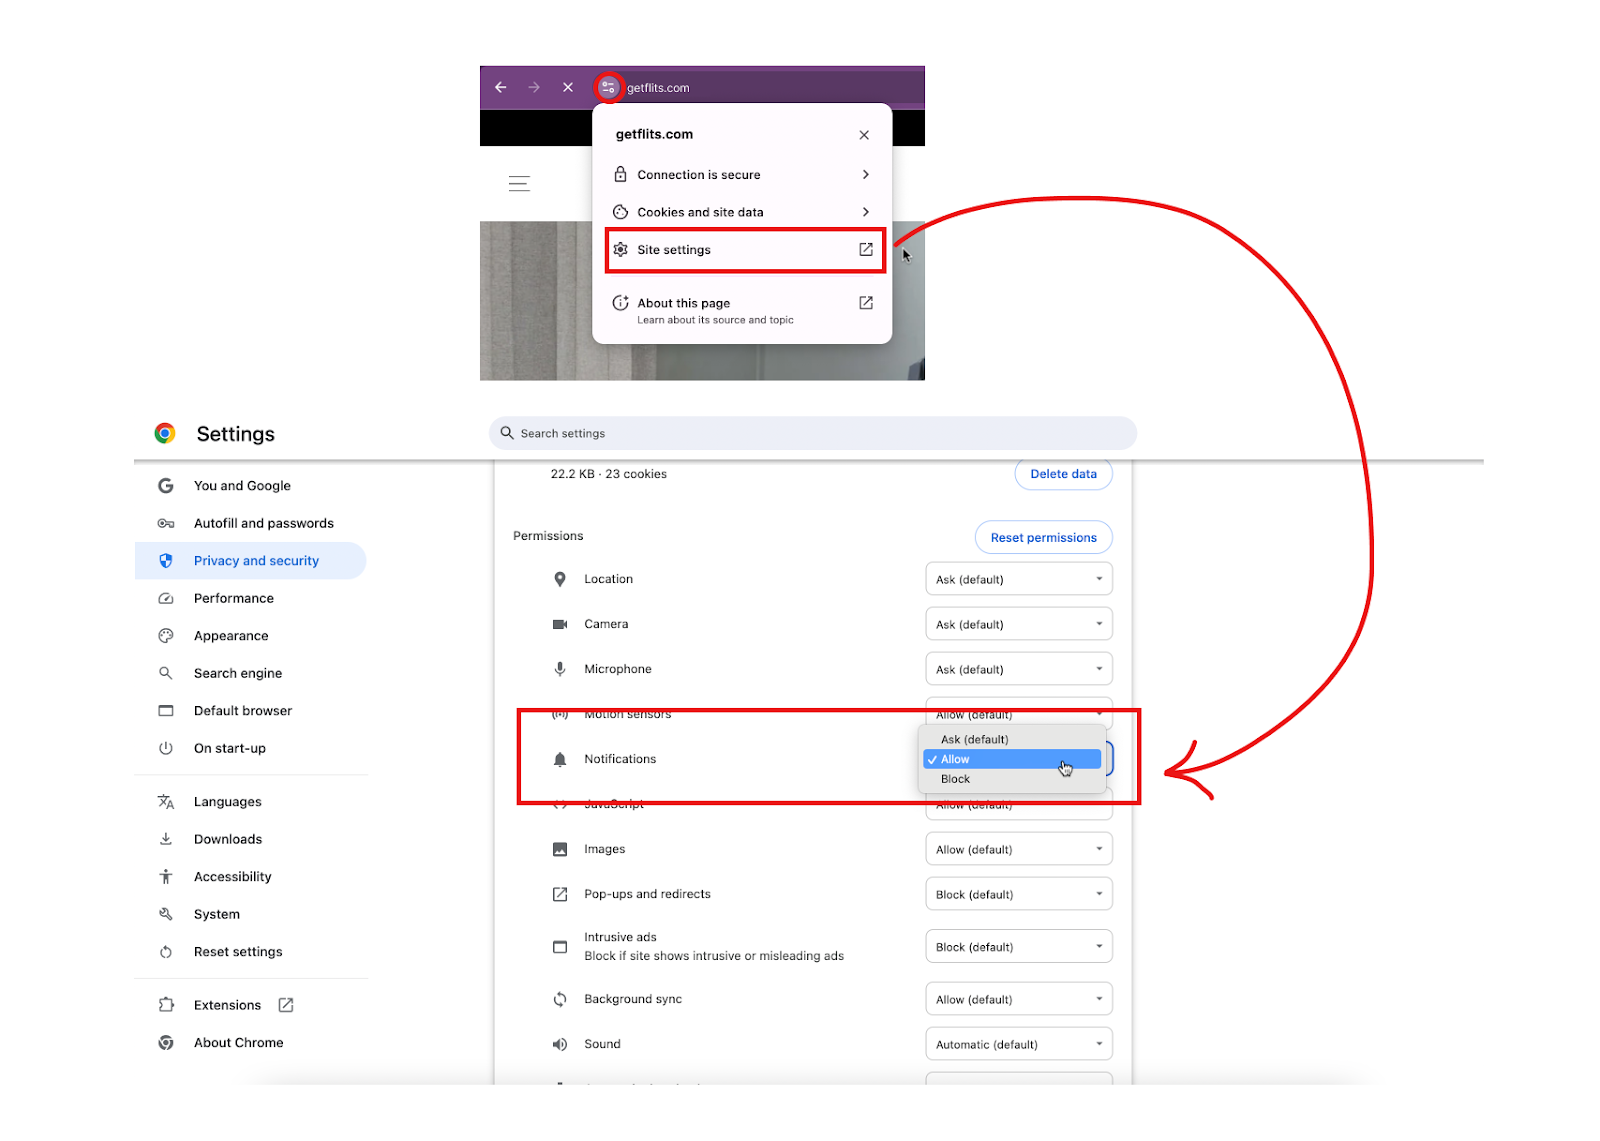Click the key icon for Autofill
The height and width of the screenshot is (1141, 1600).
click(x=166, y=523)
